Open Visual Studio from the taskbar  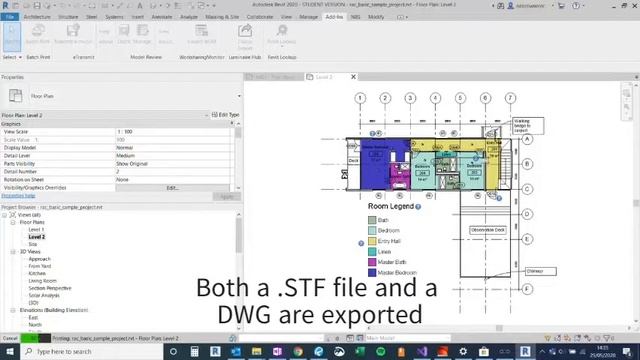click(x=422, y=351)
